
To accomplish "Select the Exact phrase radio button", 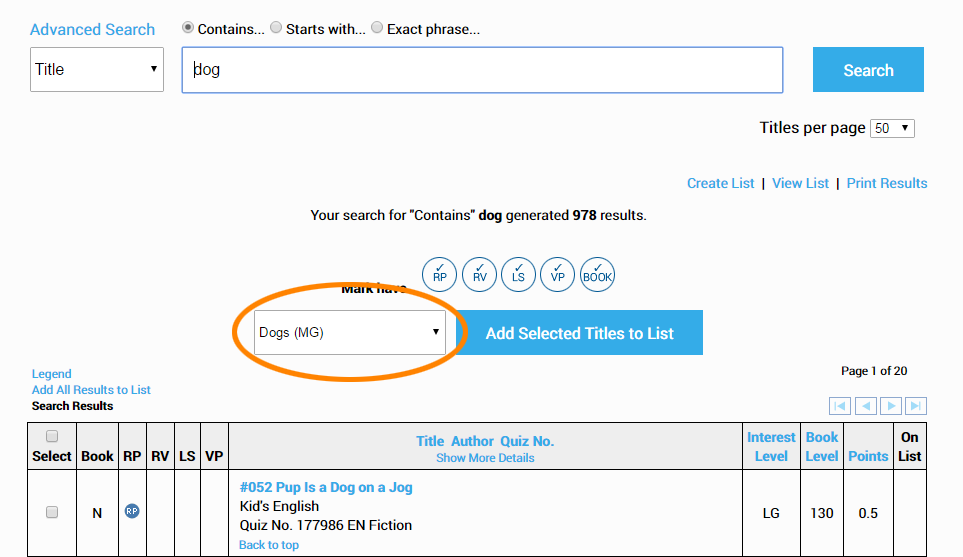I will click(377, 28).
